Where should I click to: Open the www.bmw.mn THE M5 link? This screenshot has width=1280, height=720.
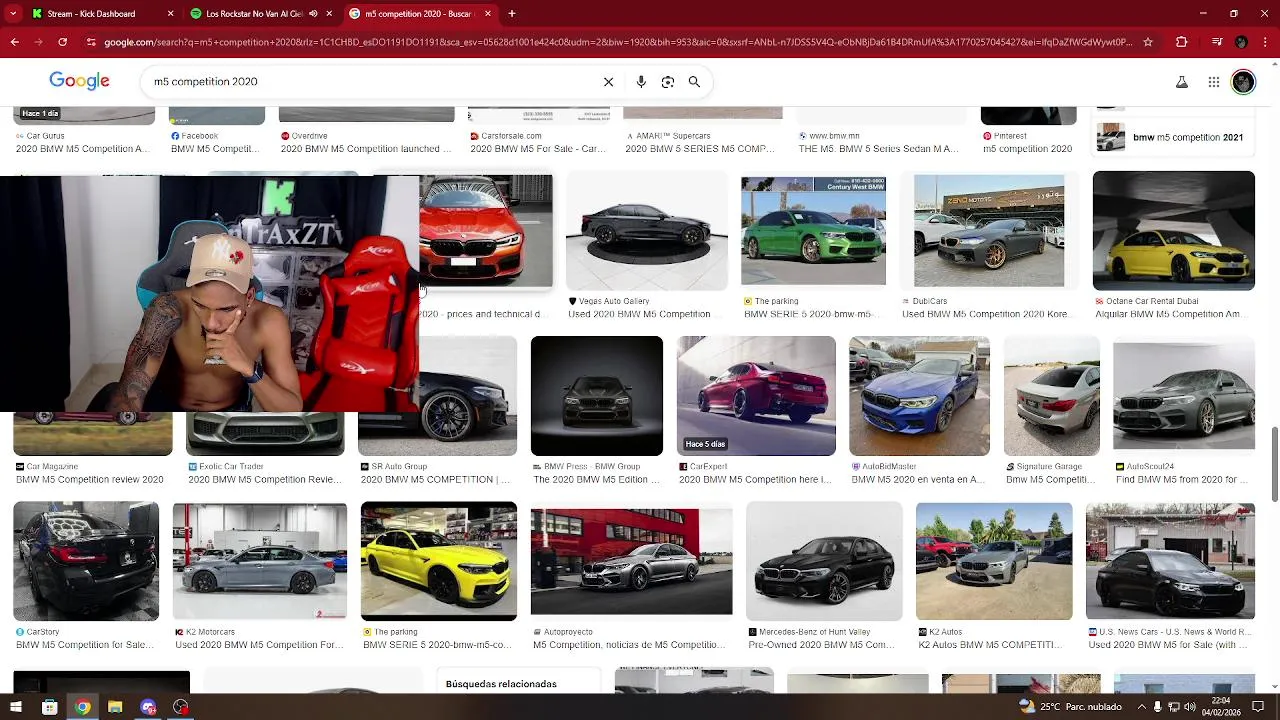tap(879, 149)
